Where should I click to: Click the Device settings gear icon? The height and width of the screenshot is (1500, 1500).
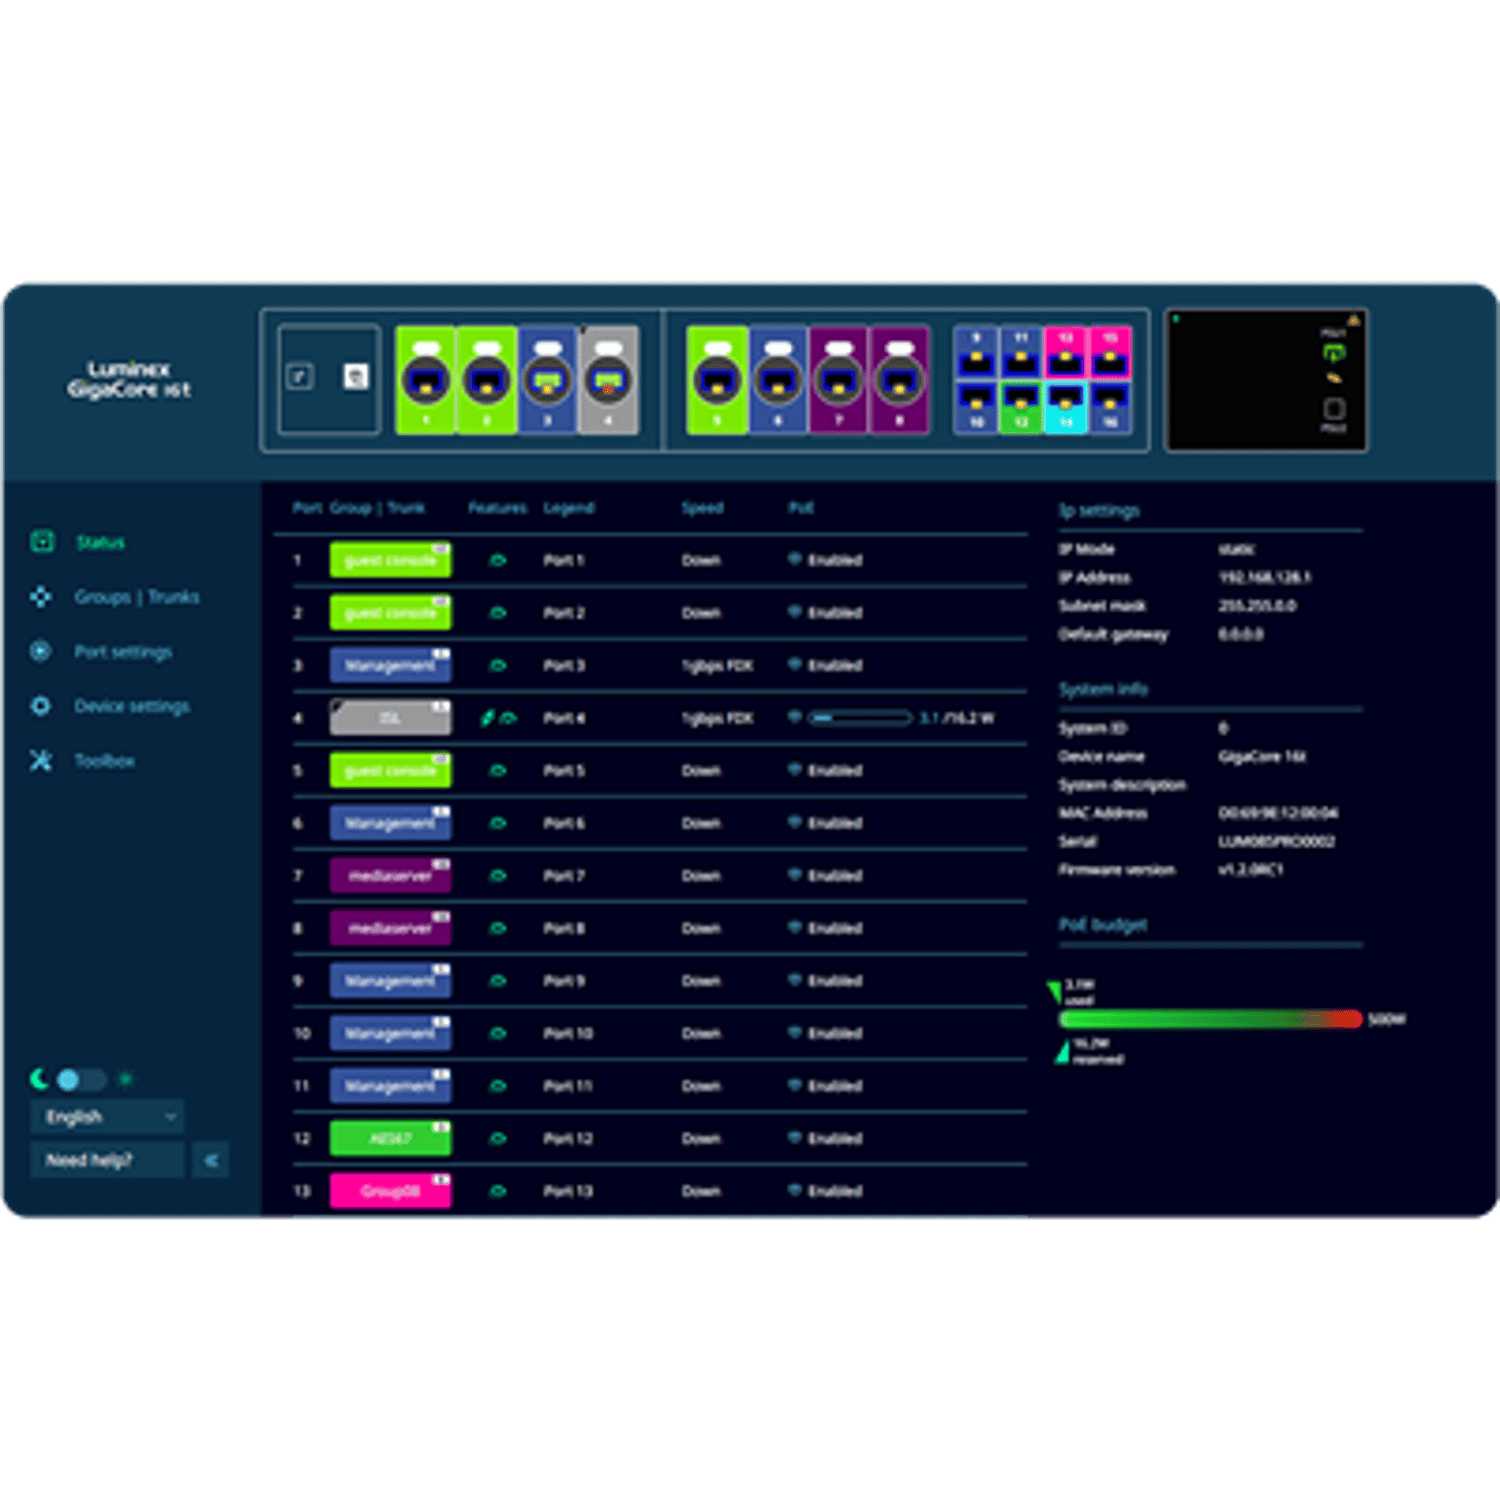coord(41,706)
